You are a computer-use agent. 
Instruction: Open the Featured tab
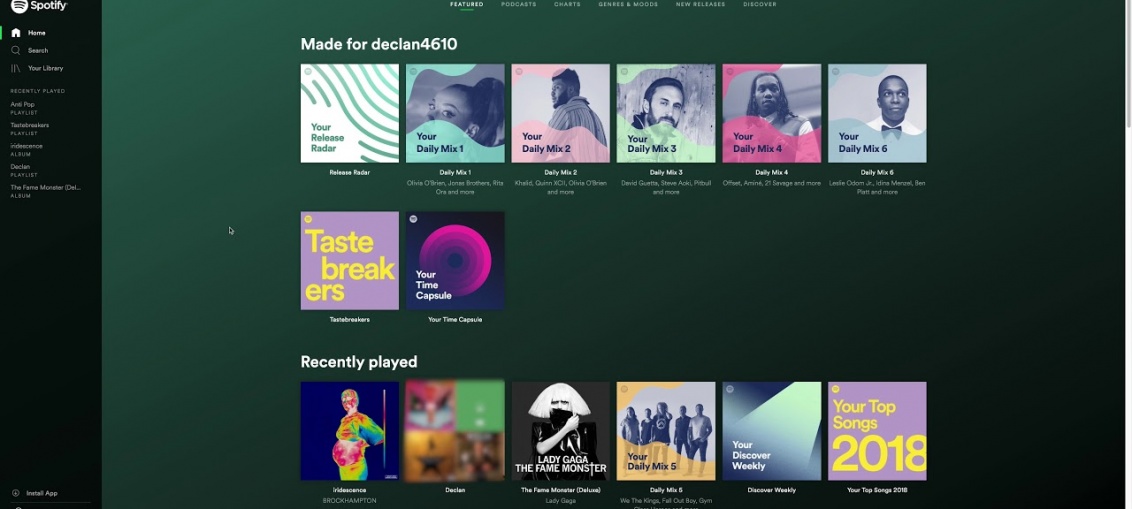pyautogui.click(x=466, y=4)
